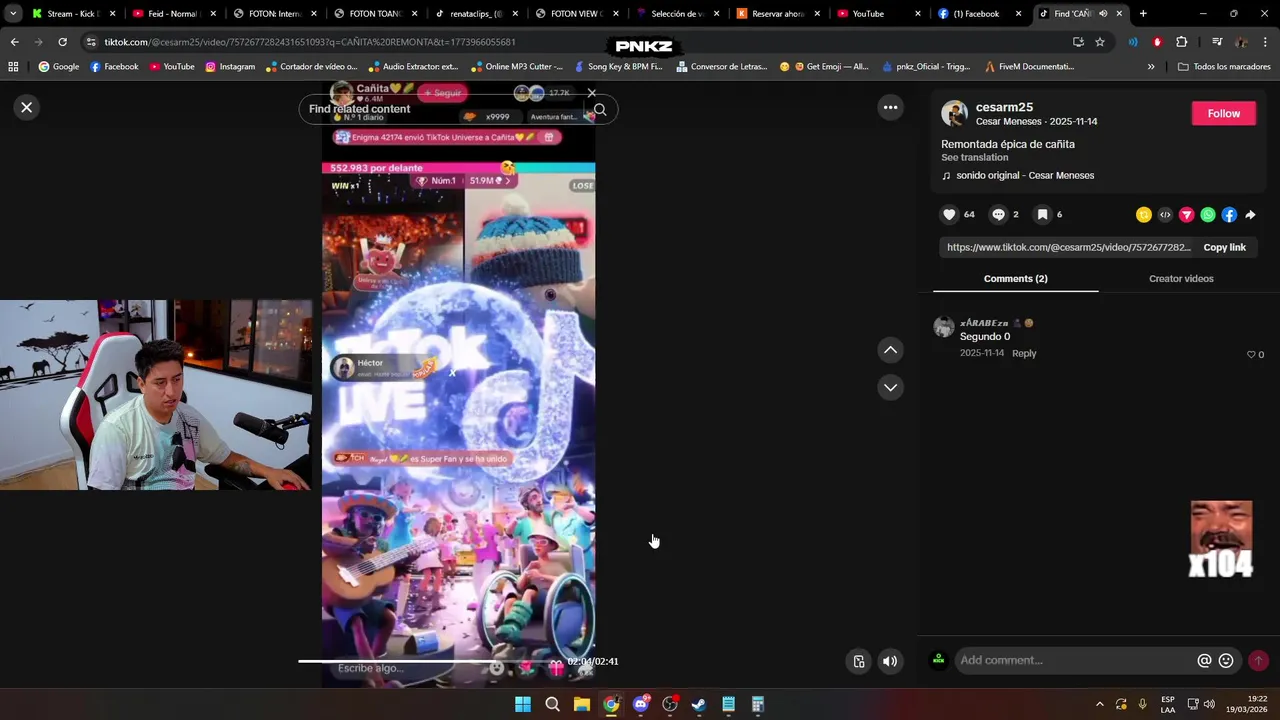
Task: Close the TikTok video viewer
Action: coord(27,107)
